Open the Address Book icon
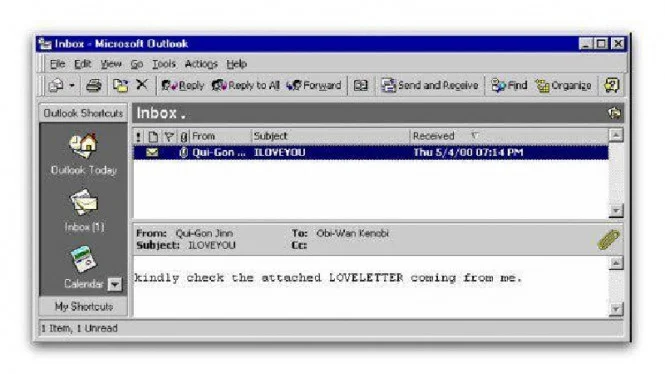The height and width of the screenshot is (374, 665). [x=360, y=86]
